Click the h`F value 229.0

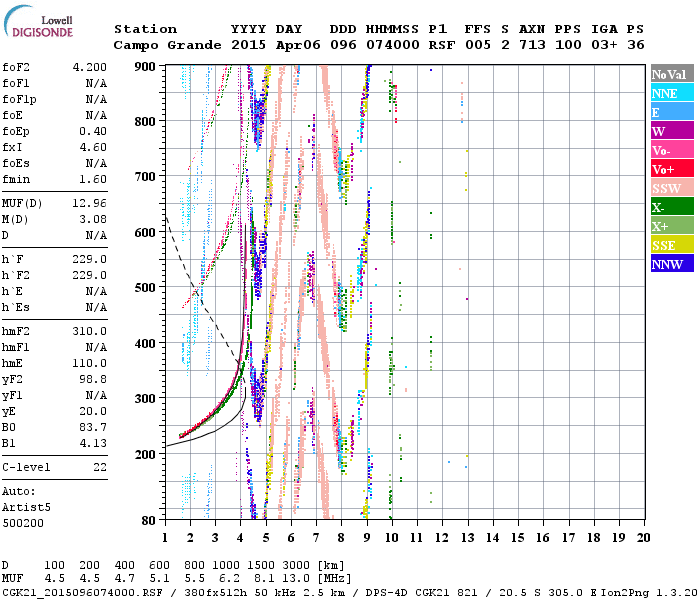[x=90, y=259]
